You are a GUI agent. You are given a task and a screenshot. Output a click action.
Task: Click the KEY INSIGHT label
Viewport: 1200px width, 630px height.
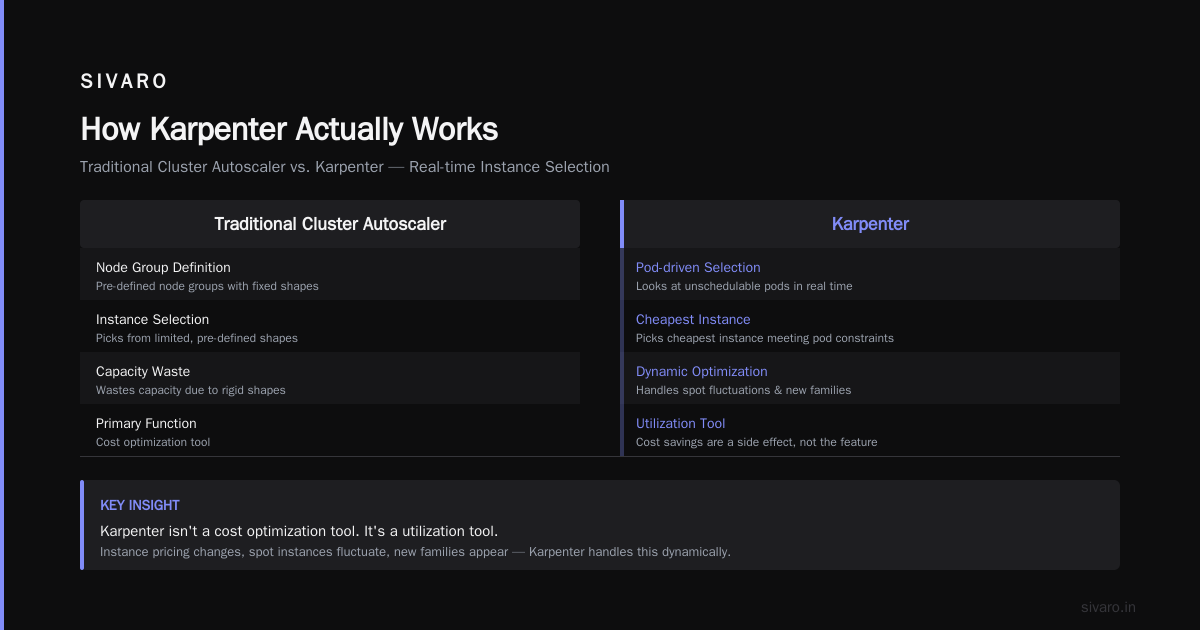tap(140, 505)
